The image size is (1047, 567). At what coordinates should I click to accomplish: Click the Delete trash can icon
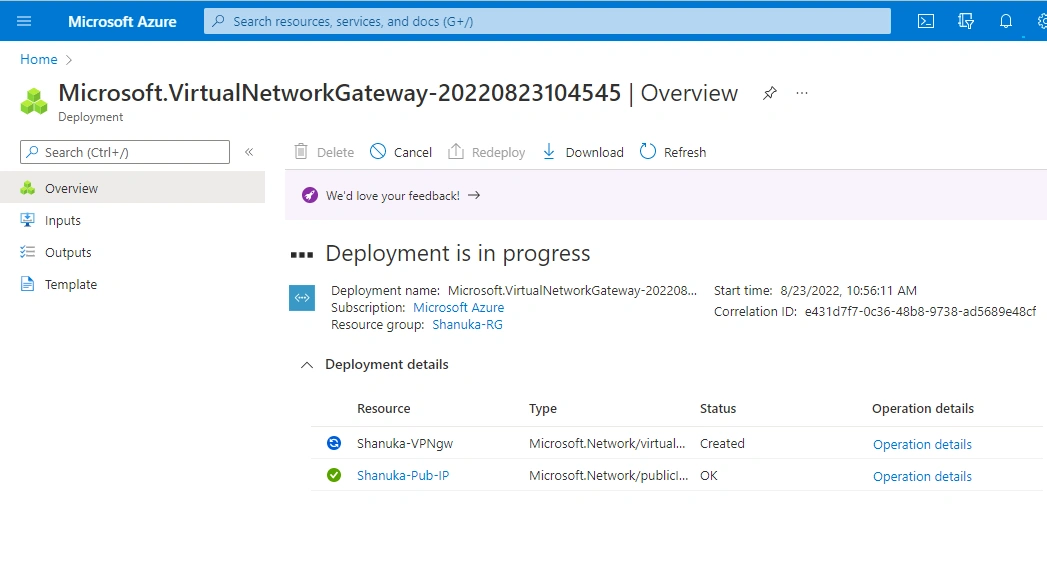301,152
